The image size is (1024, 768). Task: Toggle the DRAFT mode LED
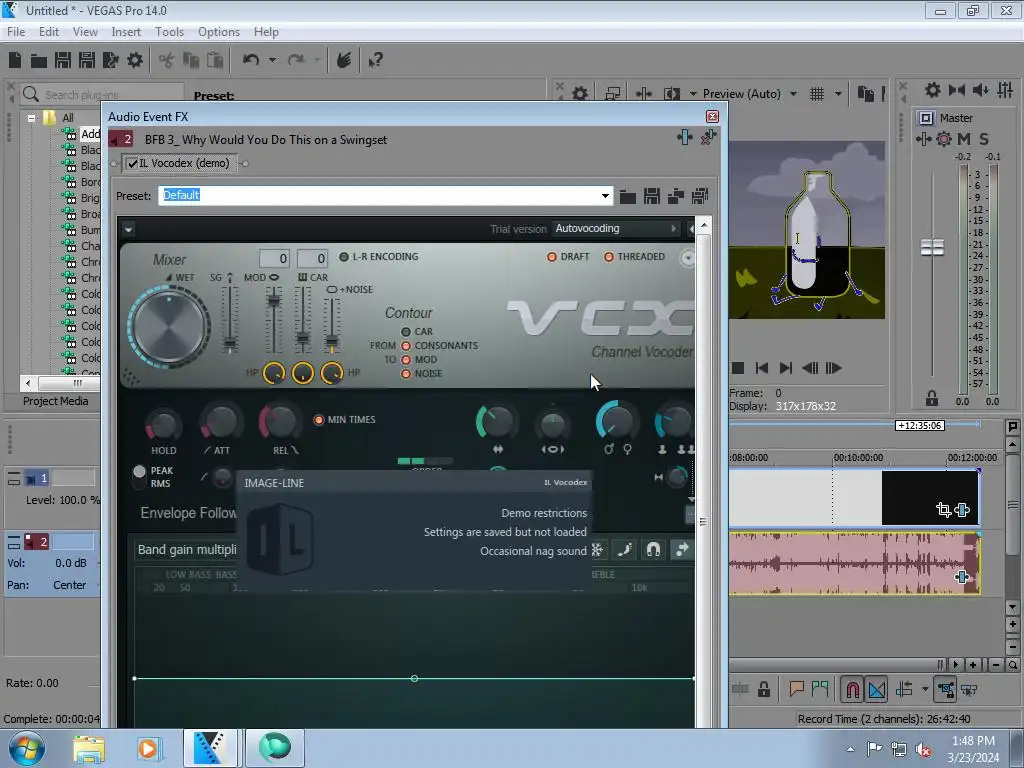click(552, 257)
